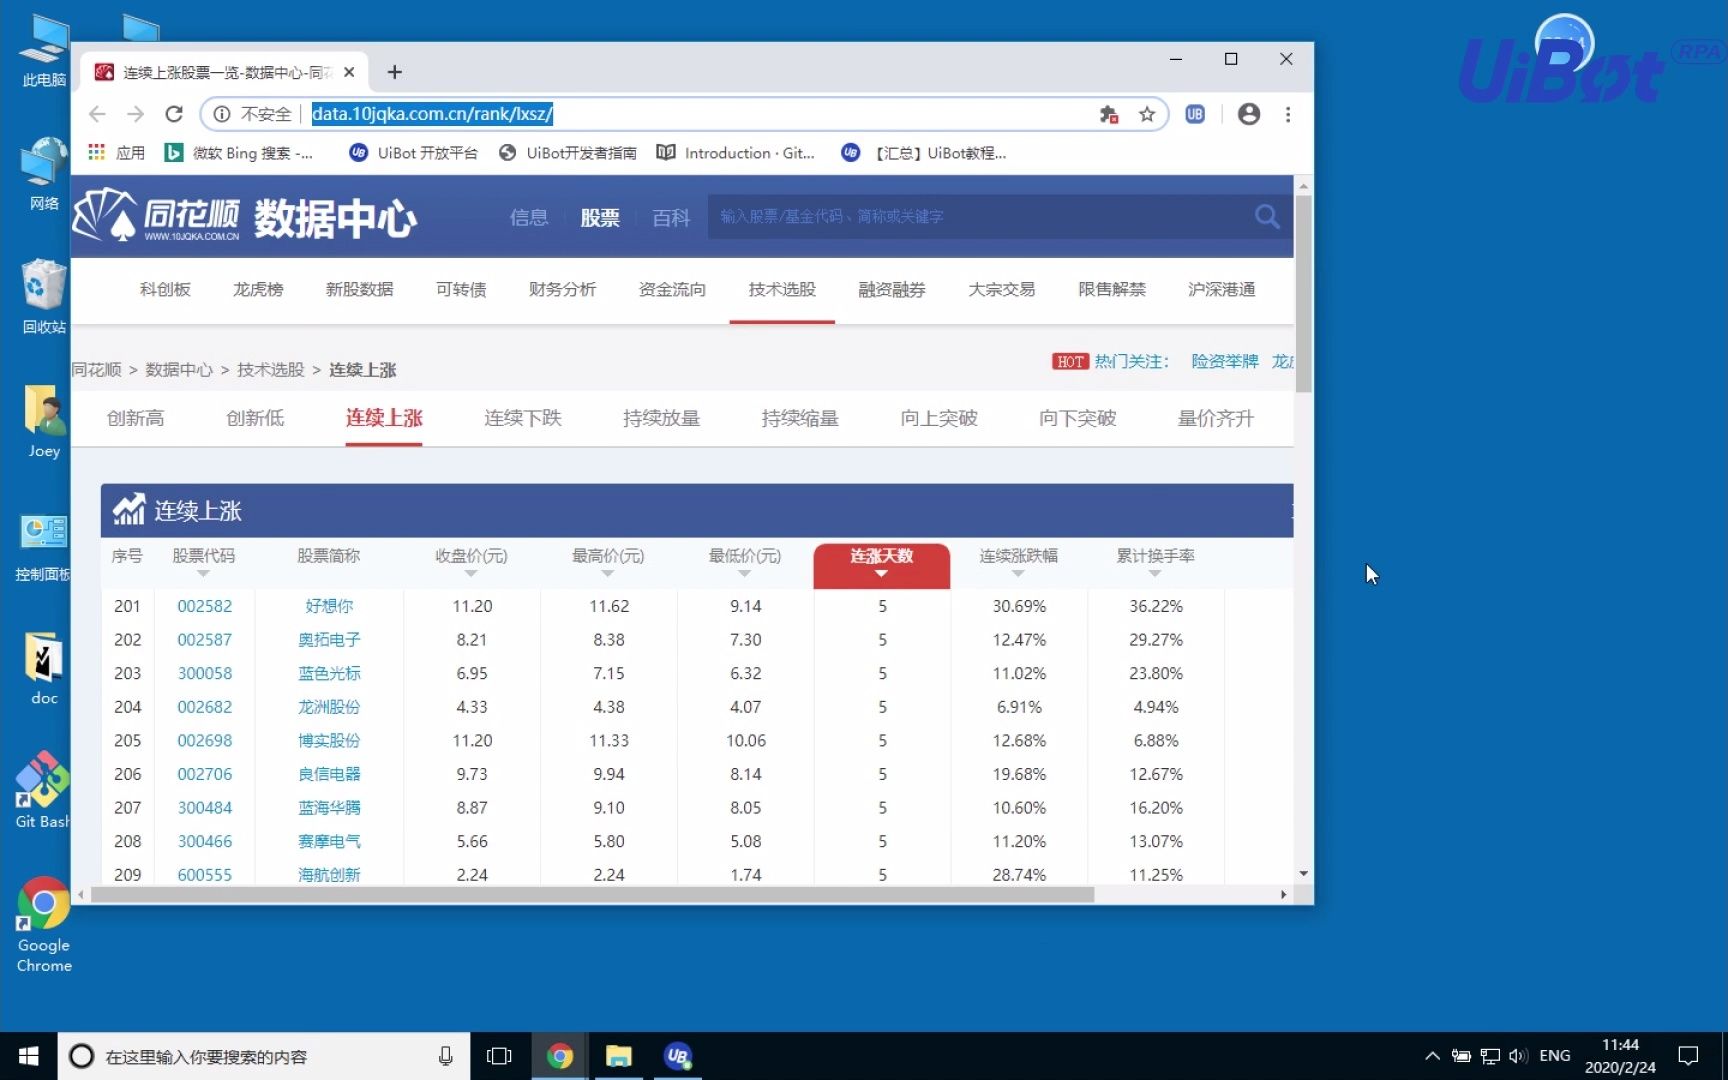Image resolution: width=1728 pixels, height=1080 pixels.
Task: Bookmark the page using the star icon
Action: click(x=1146, y=114)
